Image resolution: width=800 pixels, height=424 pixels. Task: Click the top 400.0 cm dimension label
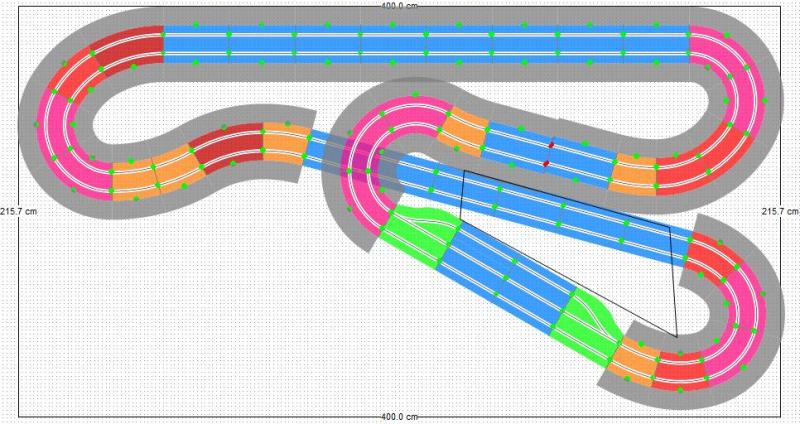(x=400, y=6)
